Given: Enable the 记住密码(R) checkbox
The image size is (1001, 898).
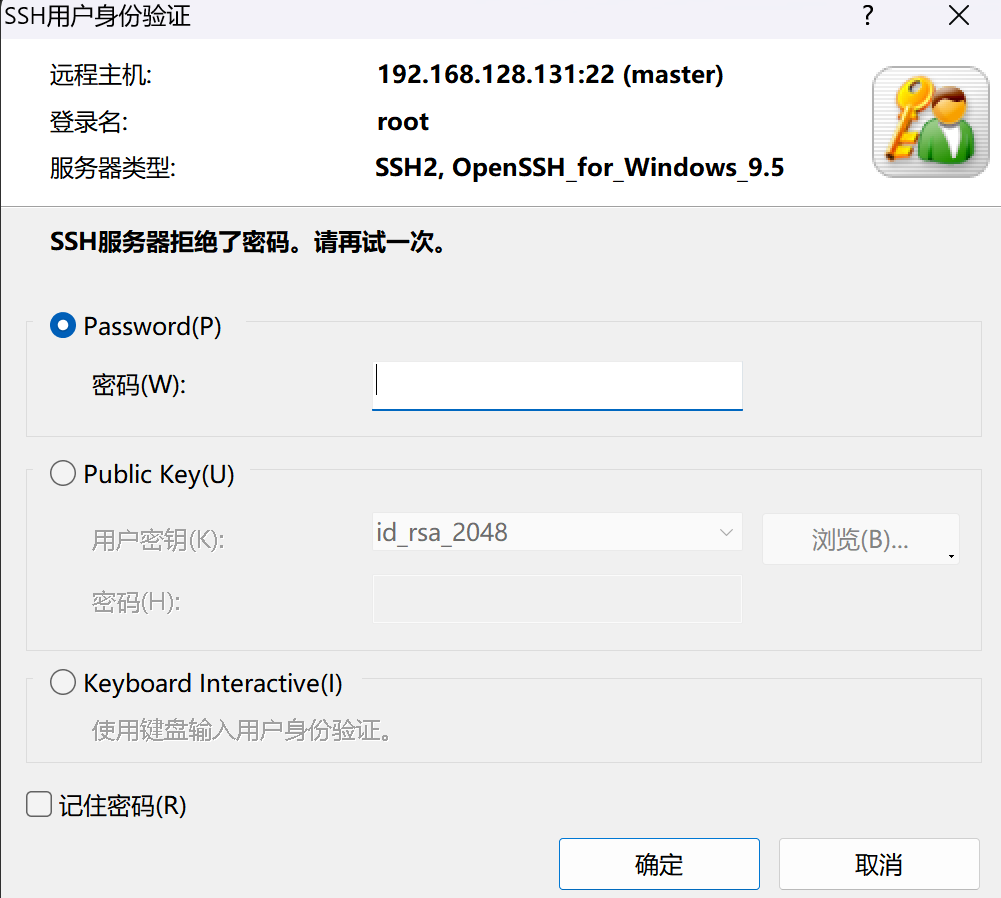Looking at the screenshot, I should (x=37, y=804).
